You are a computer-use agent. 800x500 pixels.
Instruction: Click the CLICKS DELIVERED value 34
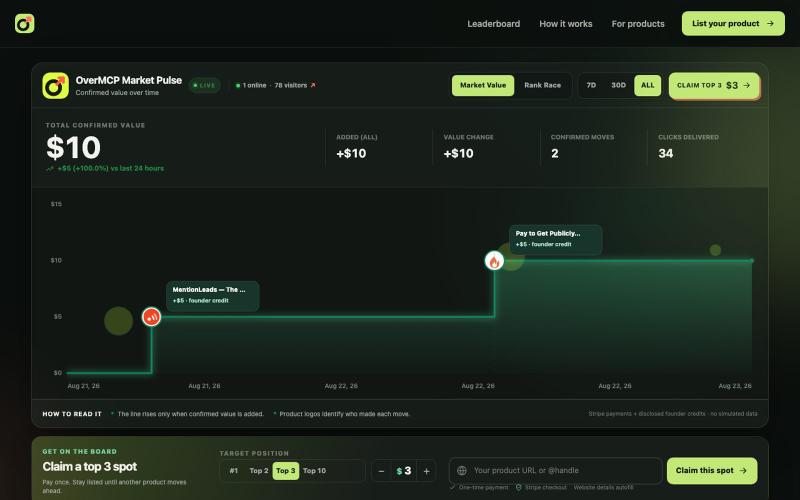coord(665,154)
